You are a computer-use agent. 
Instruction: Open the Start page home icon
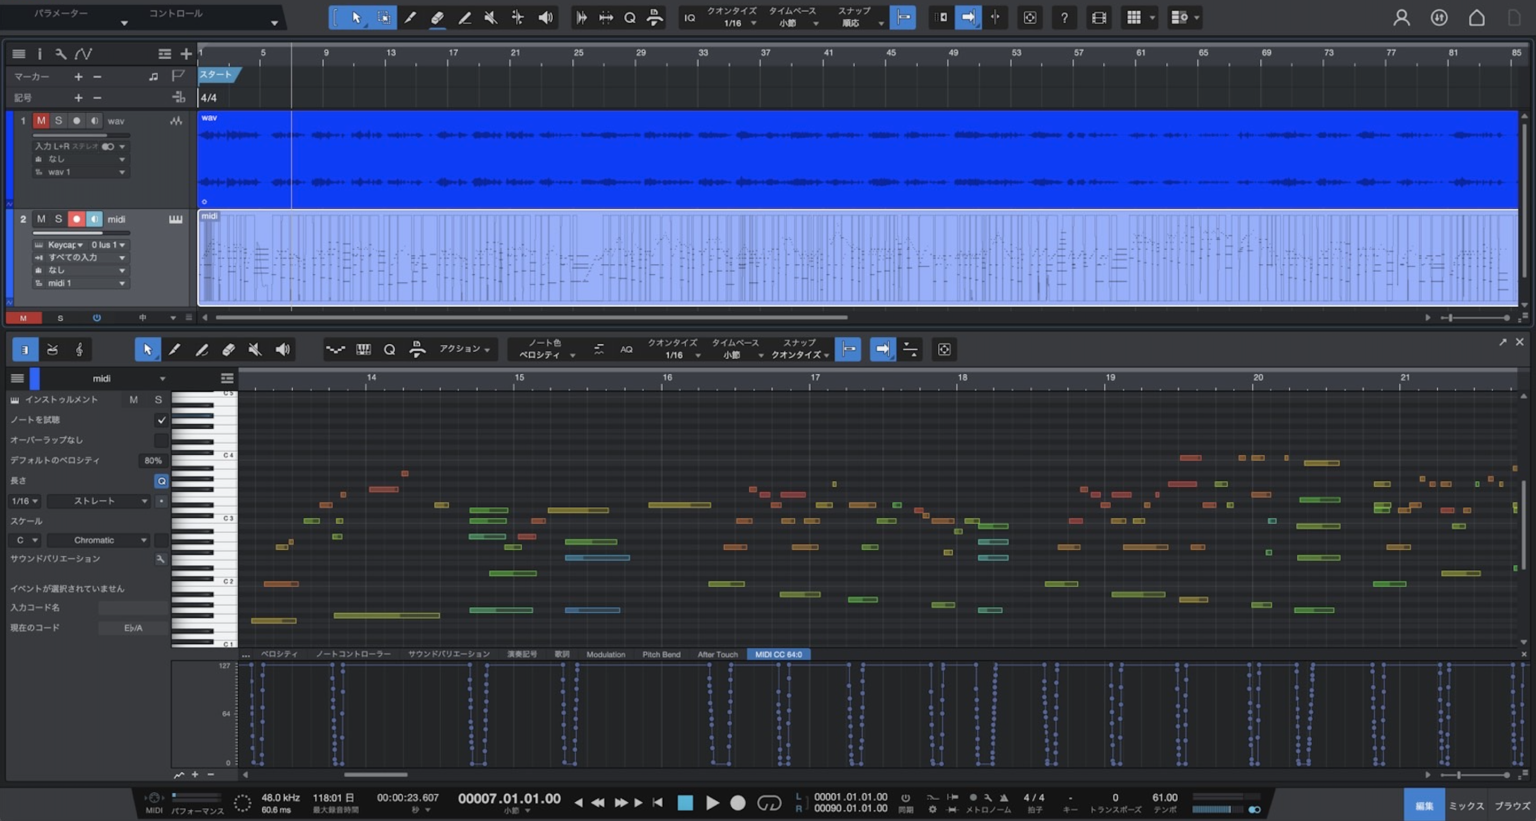[1476, 18]
